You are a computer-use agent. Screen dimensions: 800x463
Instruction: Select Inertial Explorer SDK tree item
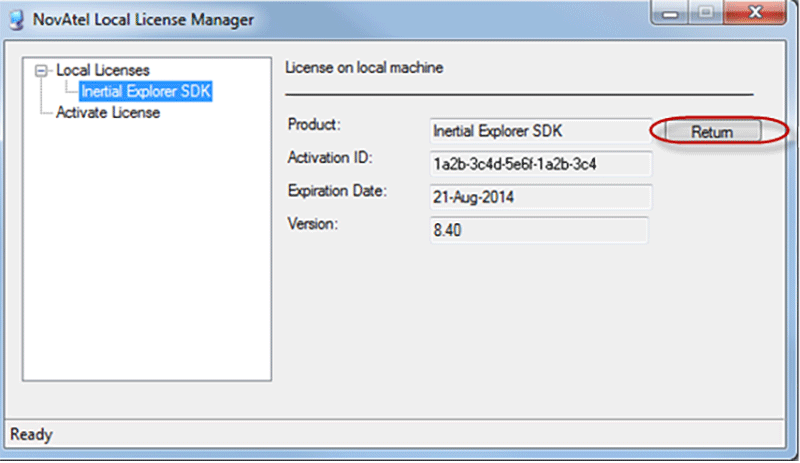tap(145, 91)
